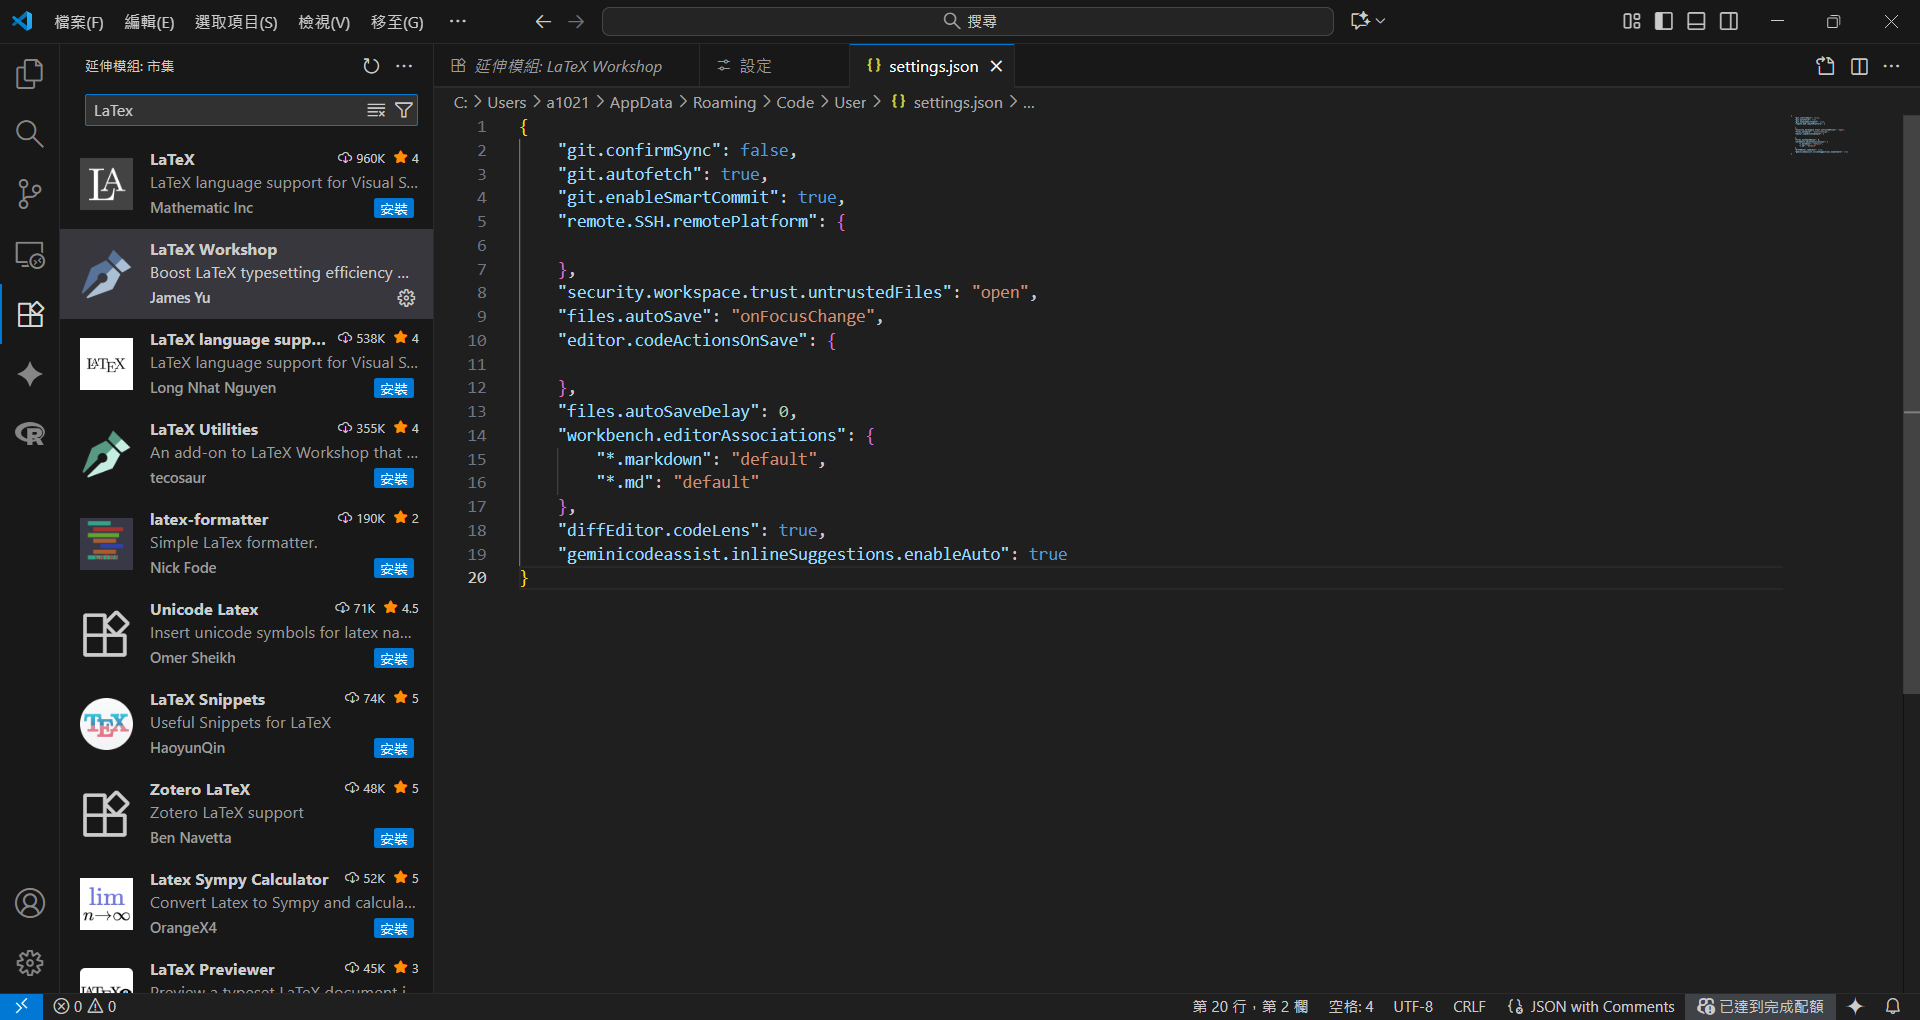
Task: Open Copilot chat dropdown in title bar
Action: 1367,21
